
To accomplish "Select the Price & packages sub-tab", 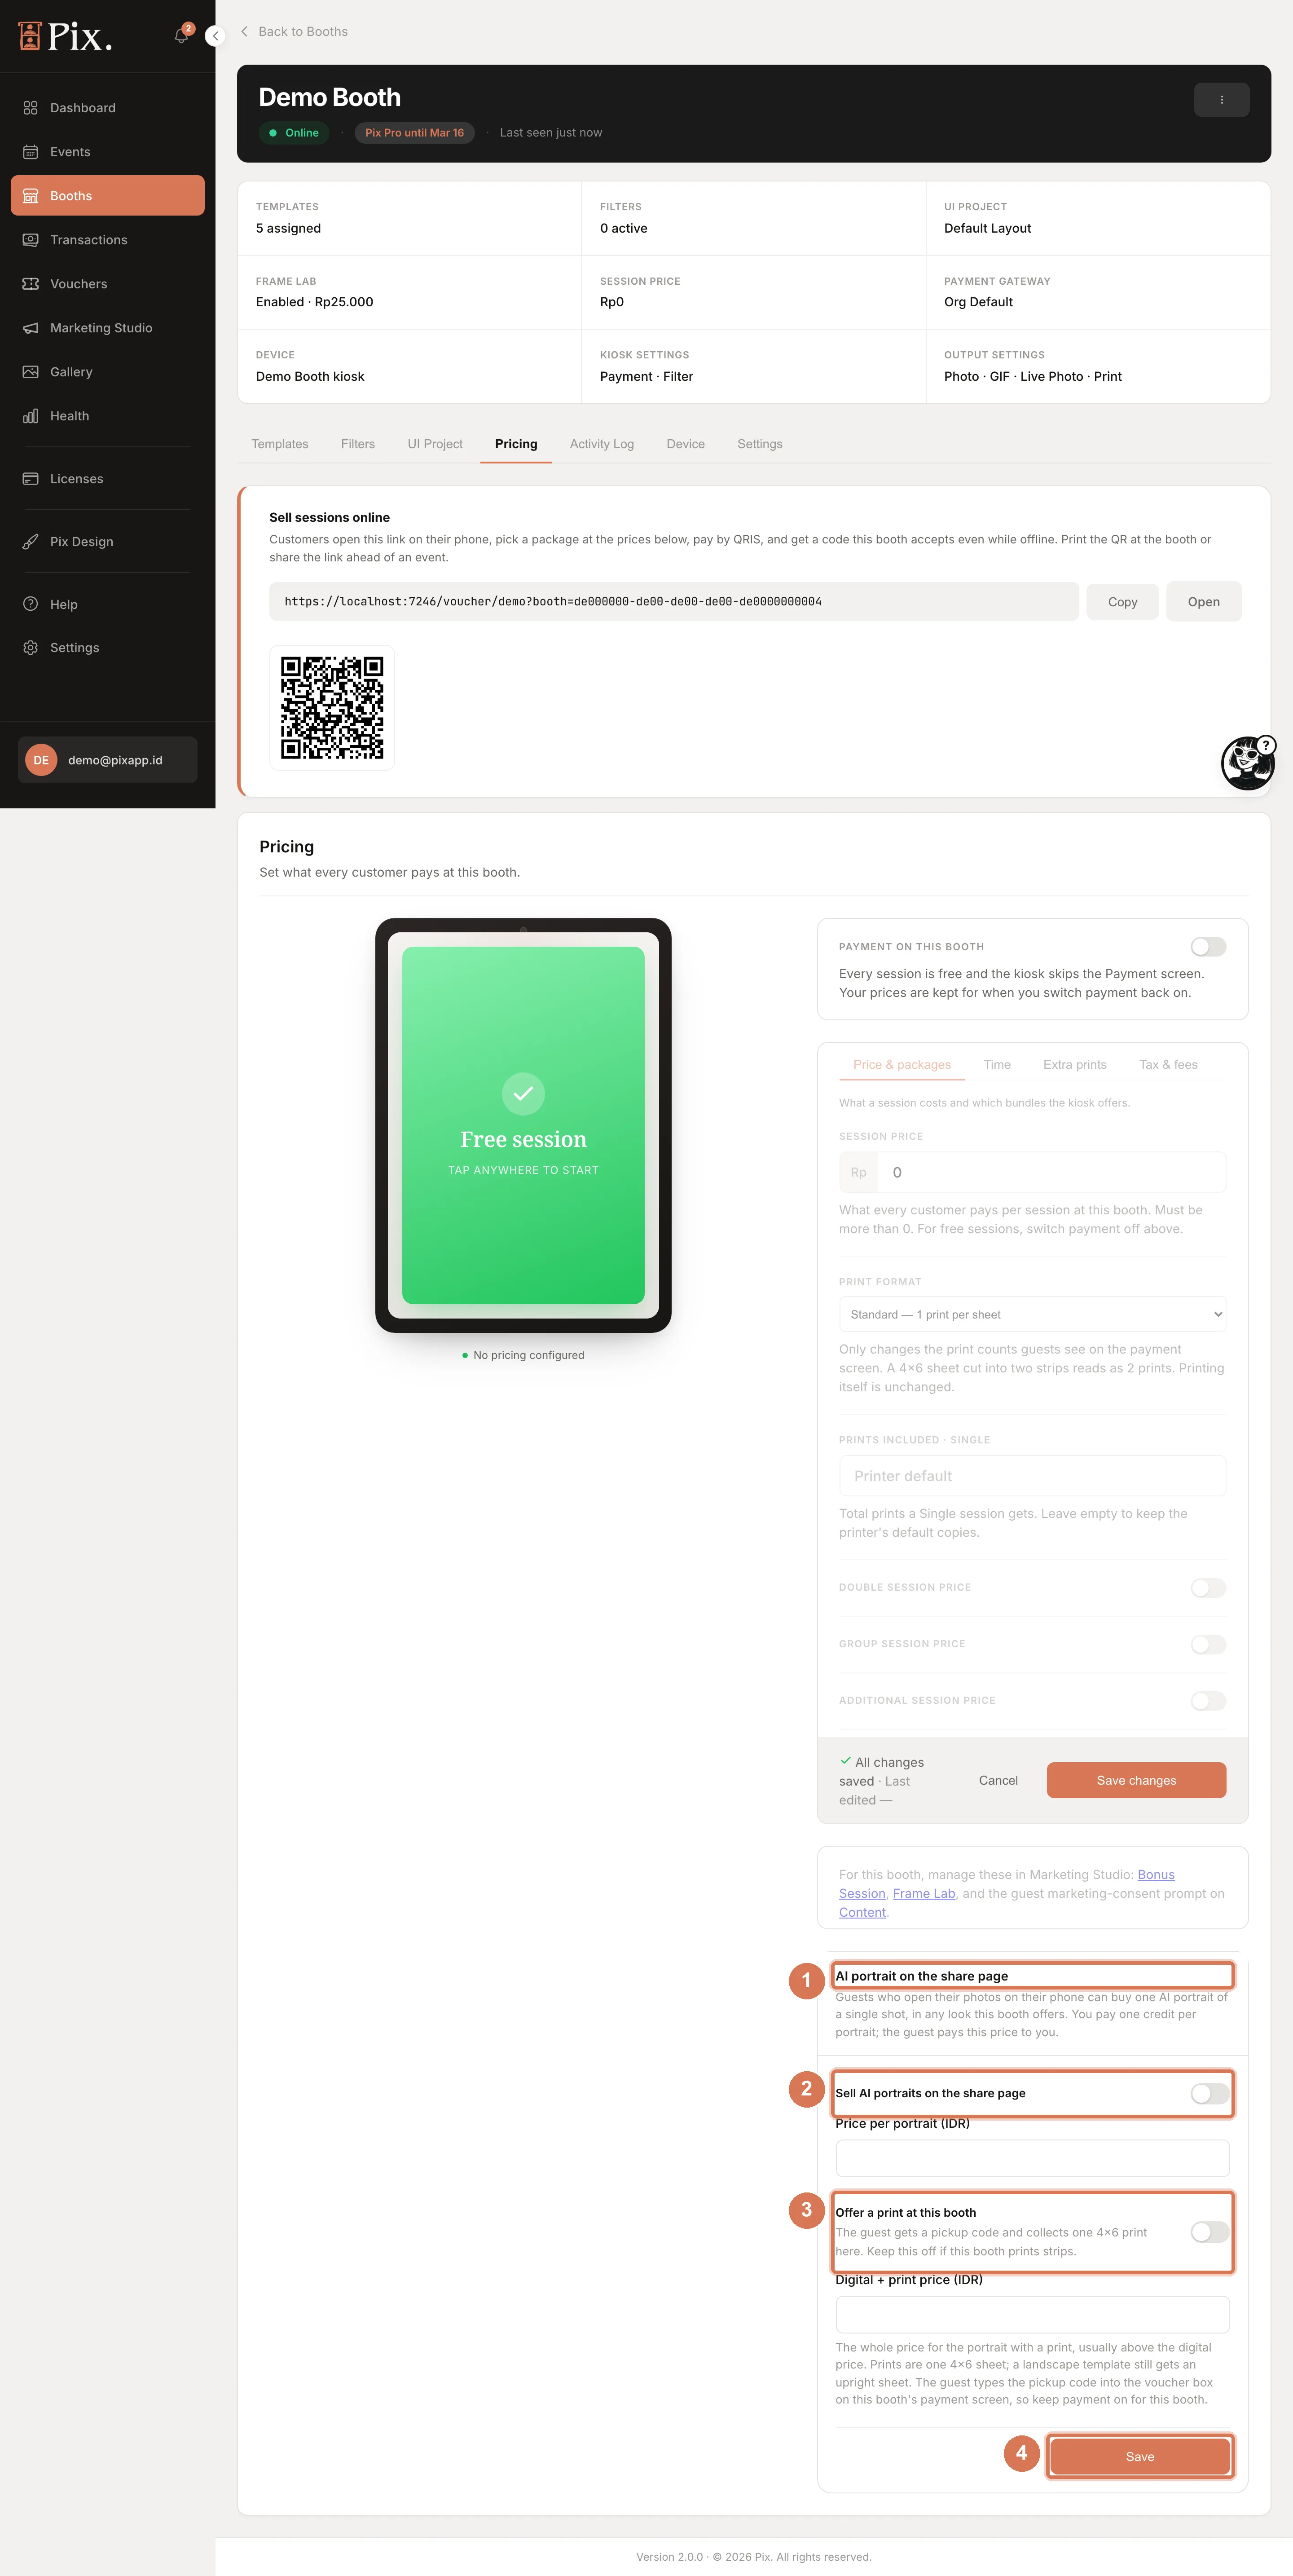I will [902, 1065].
